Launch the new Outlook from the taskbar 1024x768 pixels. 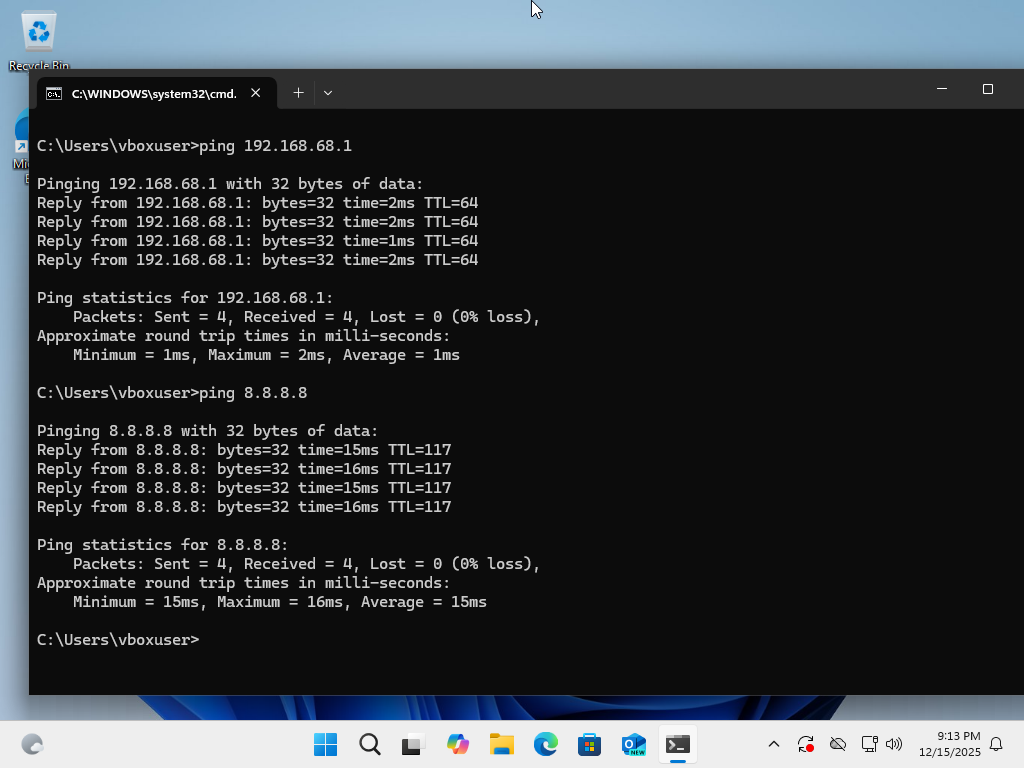633,744
